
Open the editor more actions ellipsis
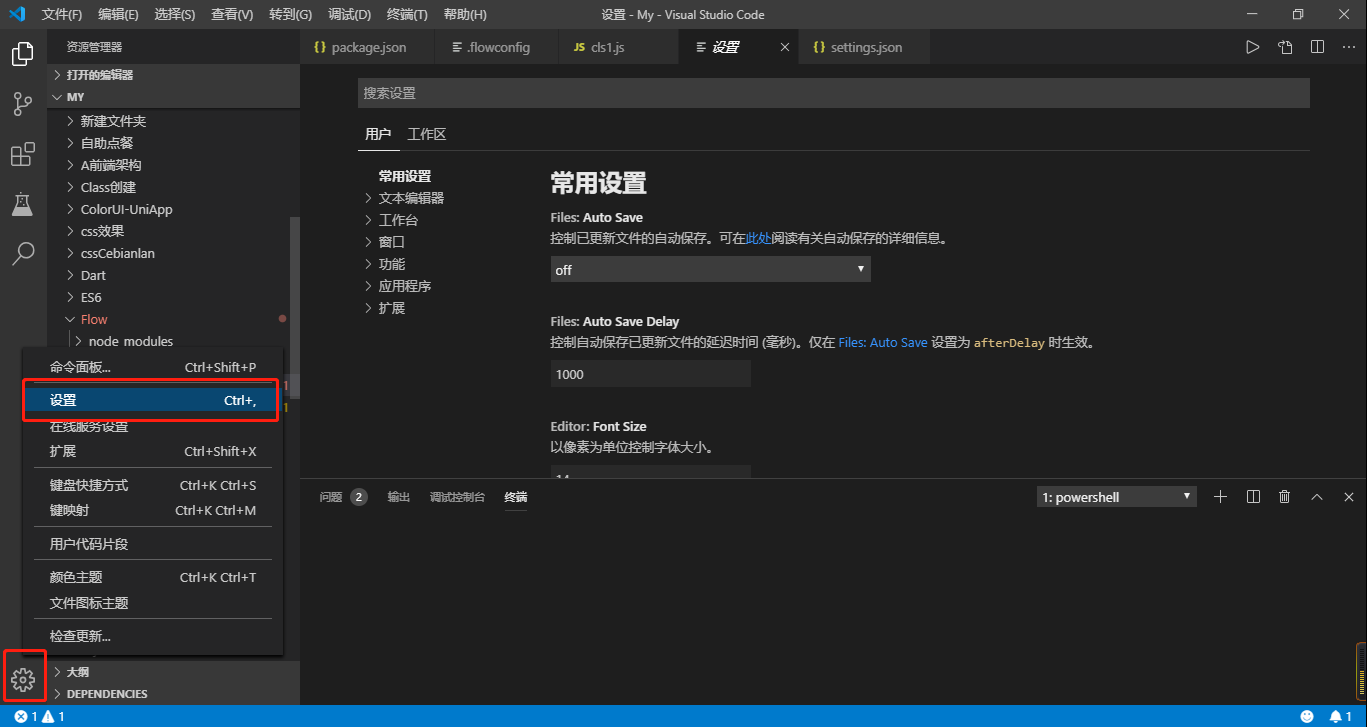click(1349, 47)
